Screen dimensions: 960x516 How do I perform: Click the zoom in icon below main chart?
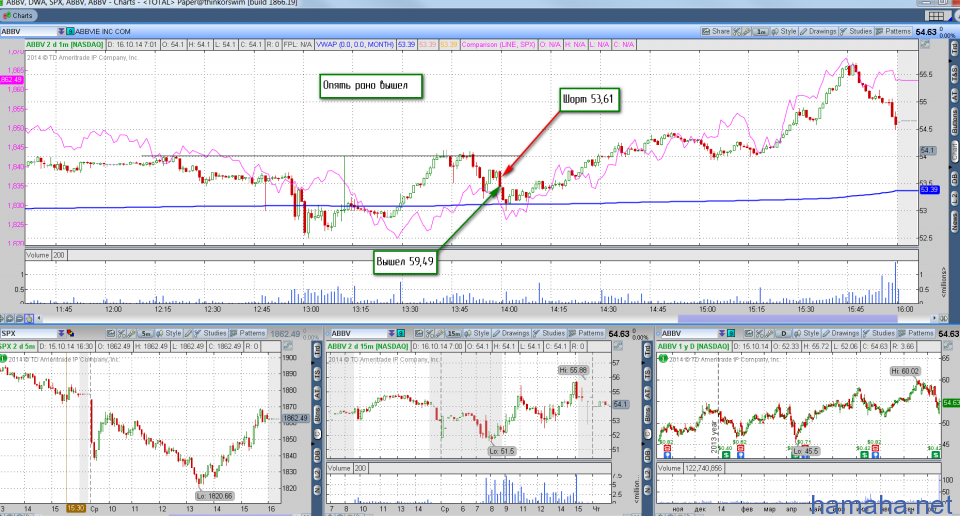point(10,318)
